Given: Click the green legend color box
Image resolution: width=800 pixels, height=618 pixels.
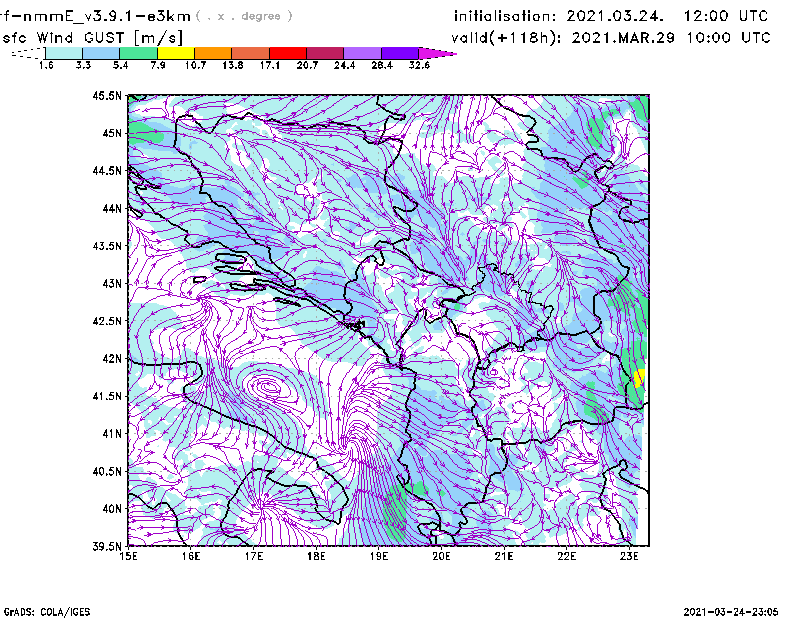Looking at the screenshot, I should (138, 53).
